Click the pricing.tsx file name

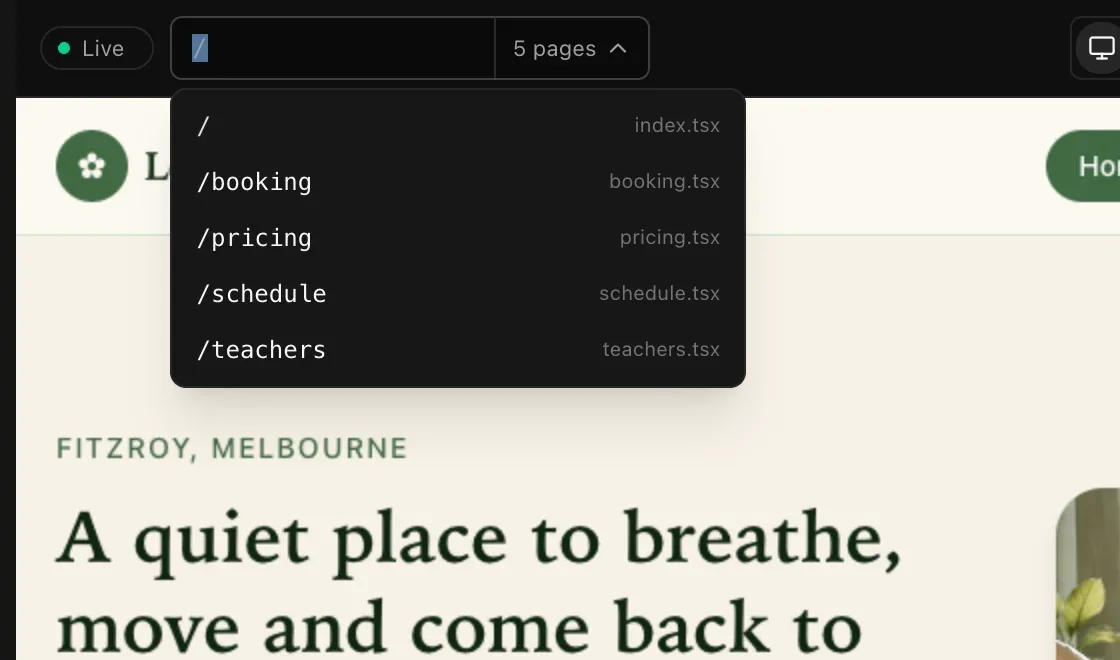(x=669, y=237)
